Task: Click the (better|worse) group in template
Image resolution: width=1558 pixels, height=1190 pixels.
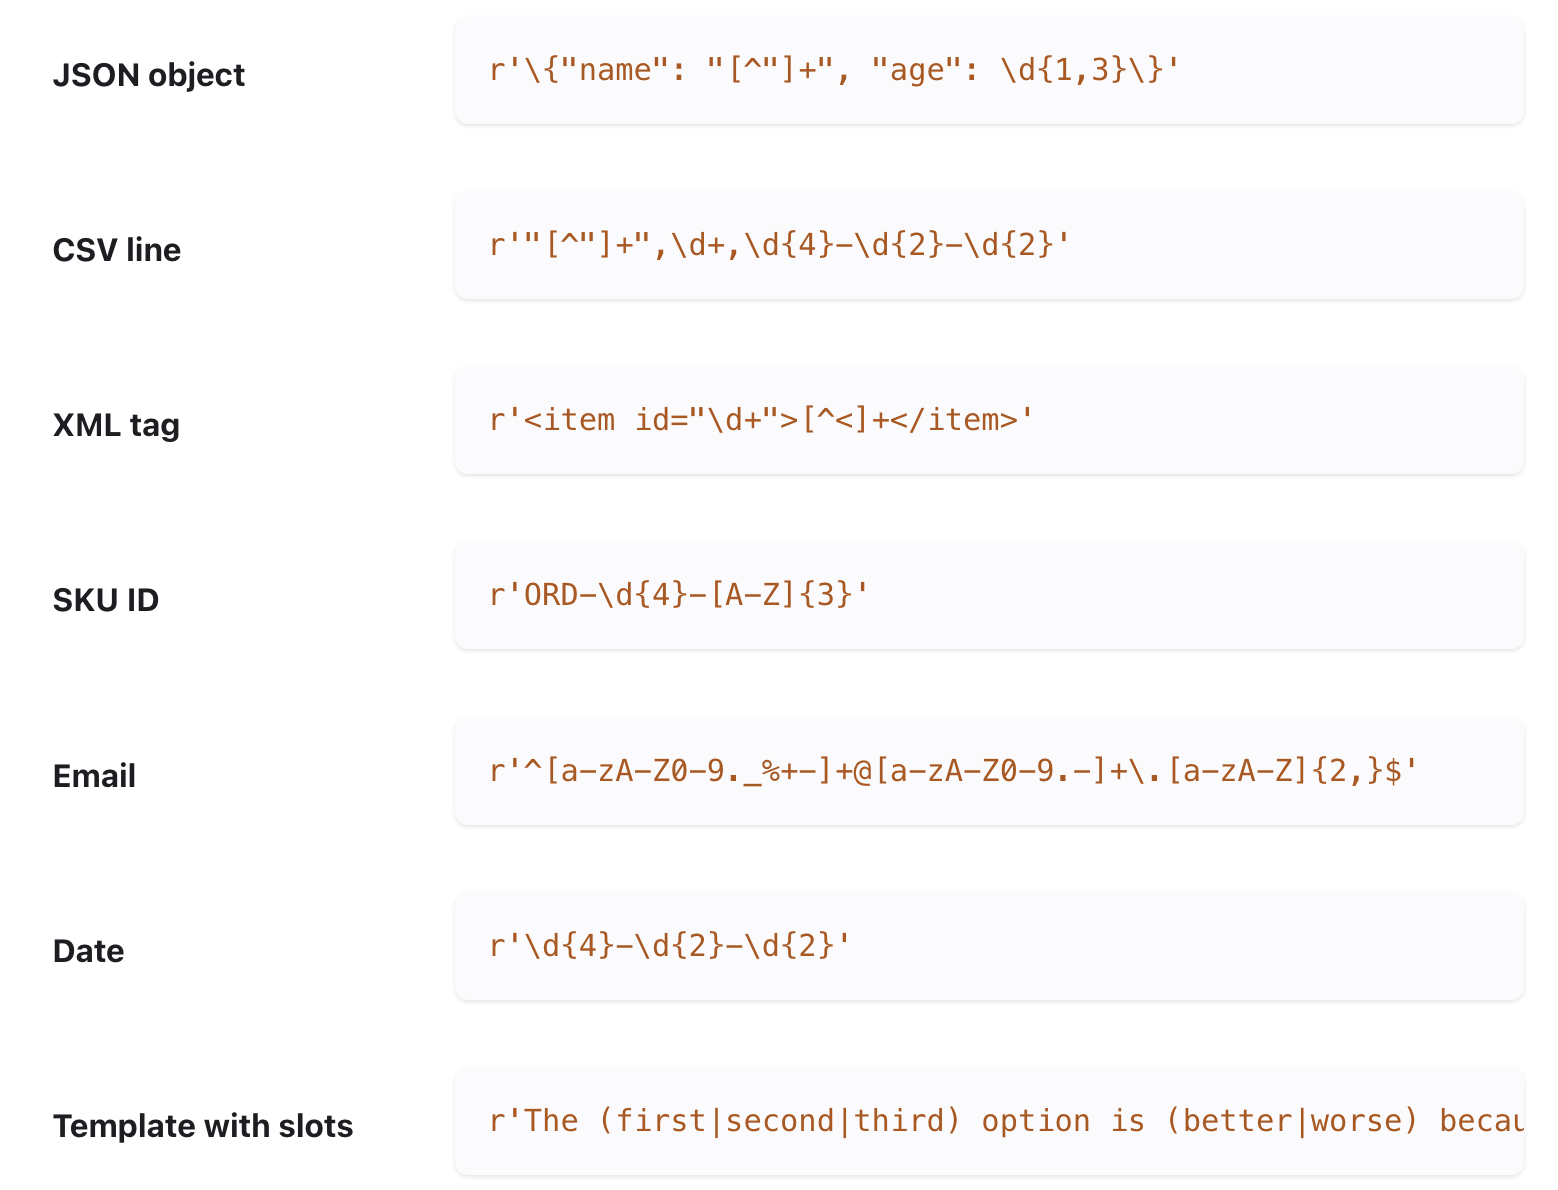Action: pyautogui.click(x=1292, y=1122)
